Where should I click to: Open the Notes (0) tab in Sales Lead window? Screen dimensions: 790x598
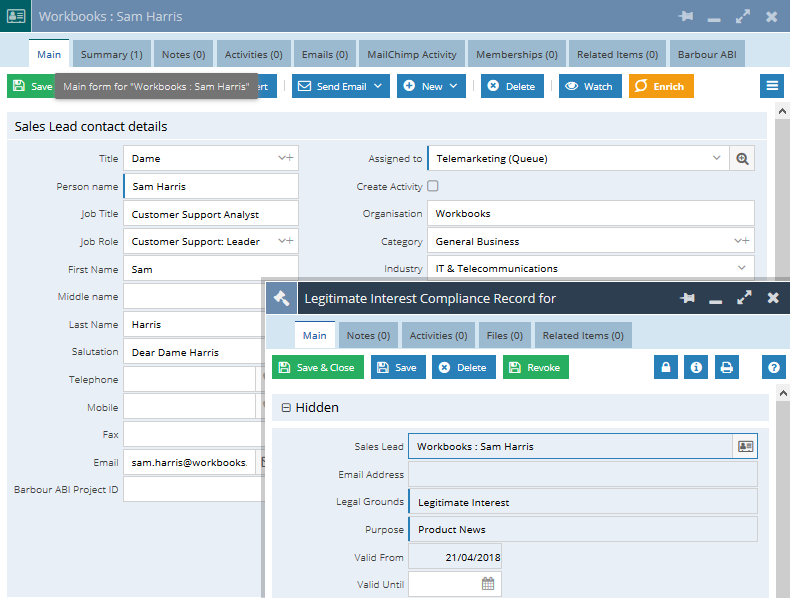click(183, 54)
